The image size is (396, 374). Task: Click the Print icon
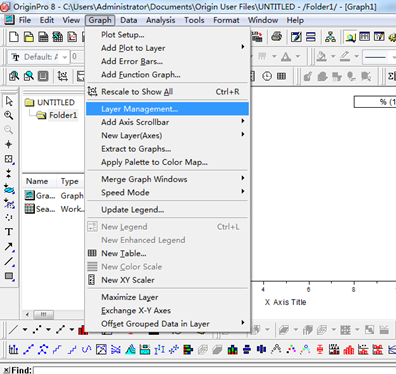pos(276,36)
